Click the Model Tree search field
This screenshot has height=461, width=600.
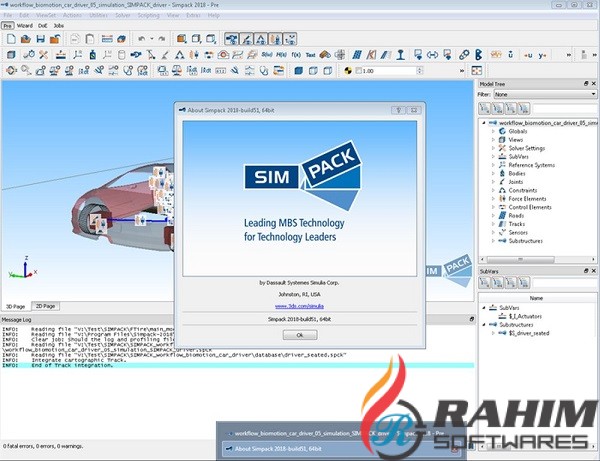[x=565, y=109]
